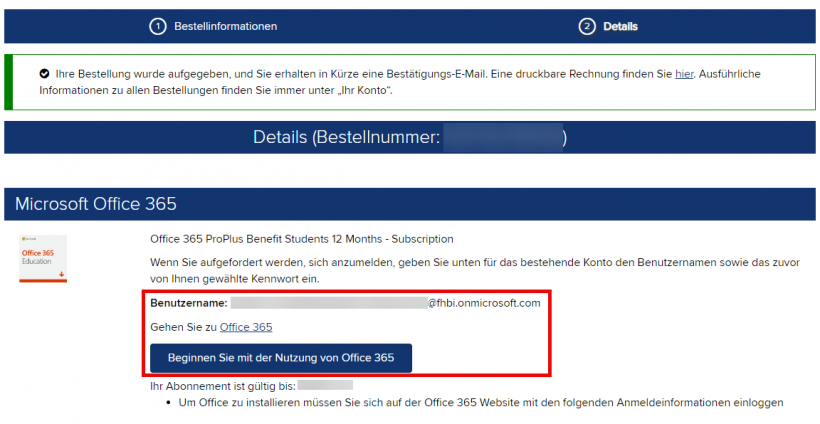
Task: Click the 'Benutzername:' label
Action: click(x=189, y=303)
